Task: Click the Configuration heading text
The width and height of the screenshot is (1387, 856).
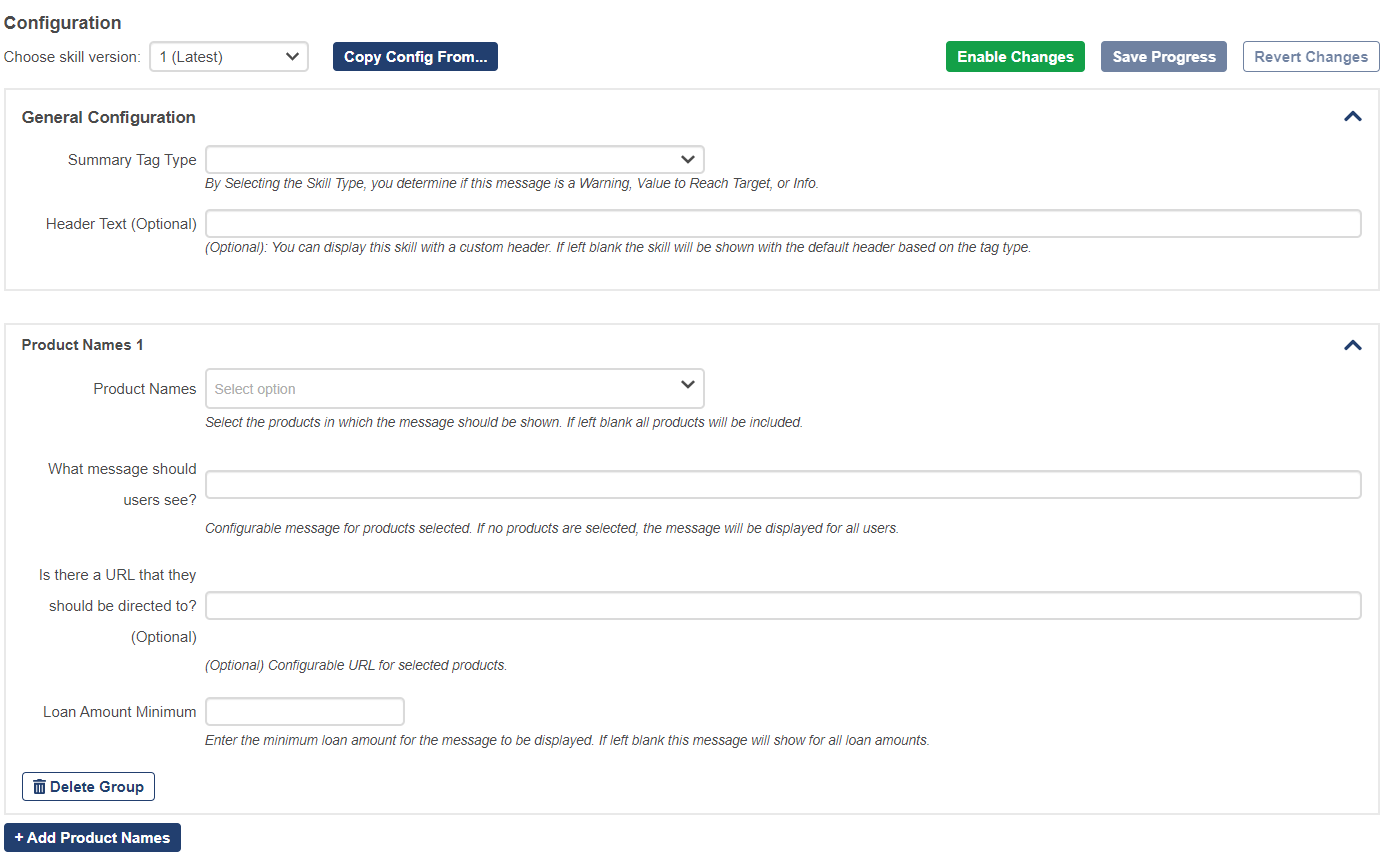Action: tap(63, 23)
